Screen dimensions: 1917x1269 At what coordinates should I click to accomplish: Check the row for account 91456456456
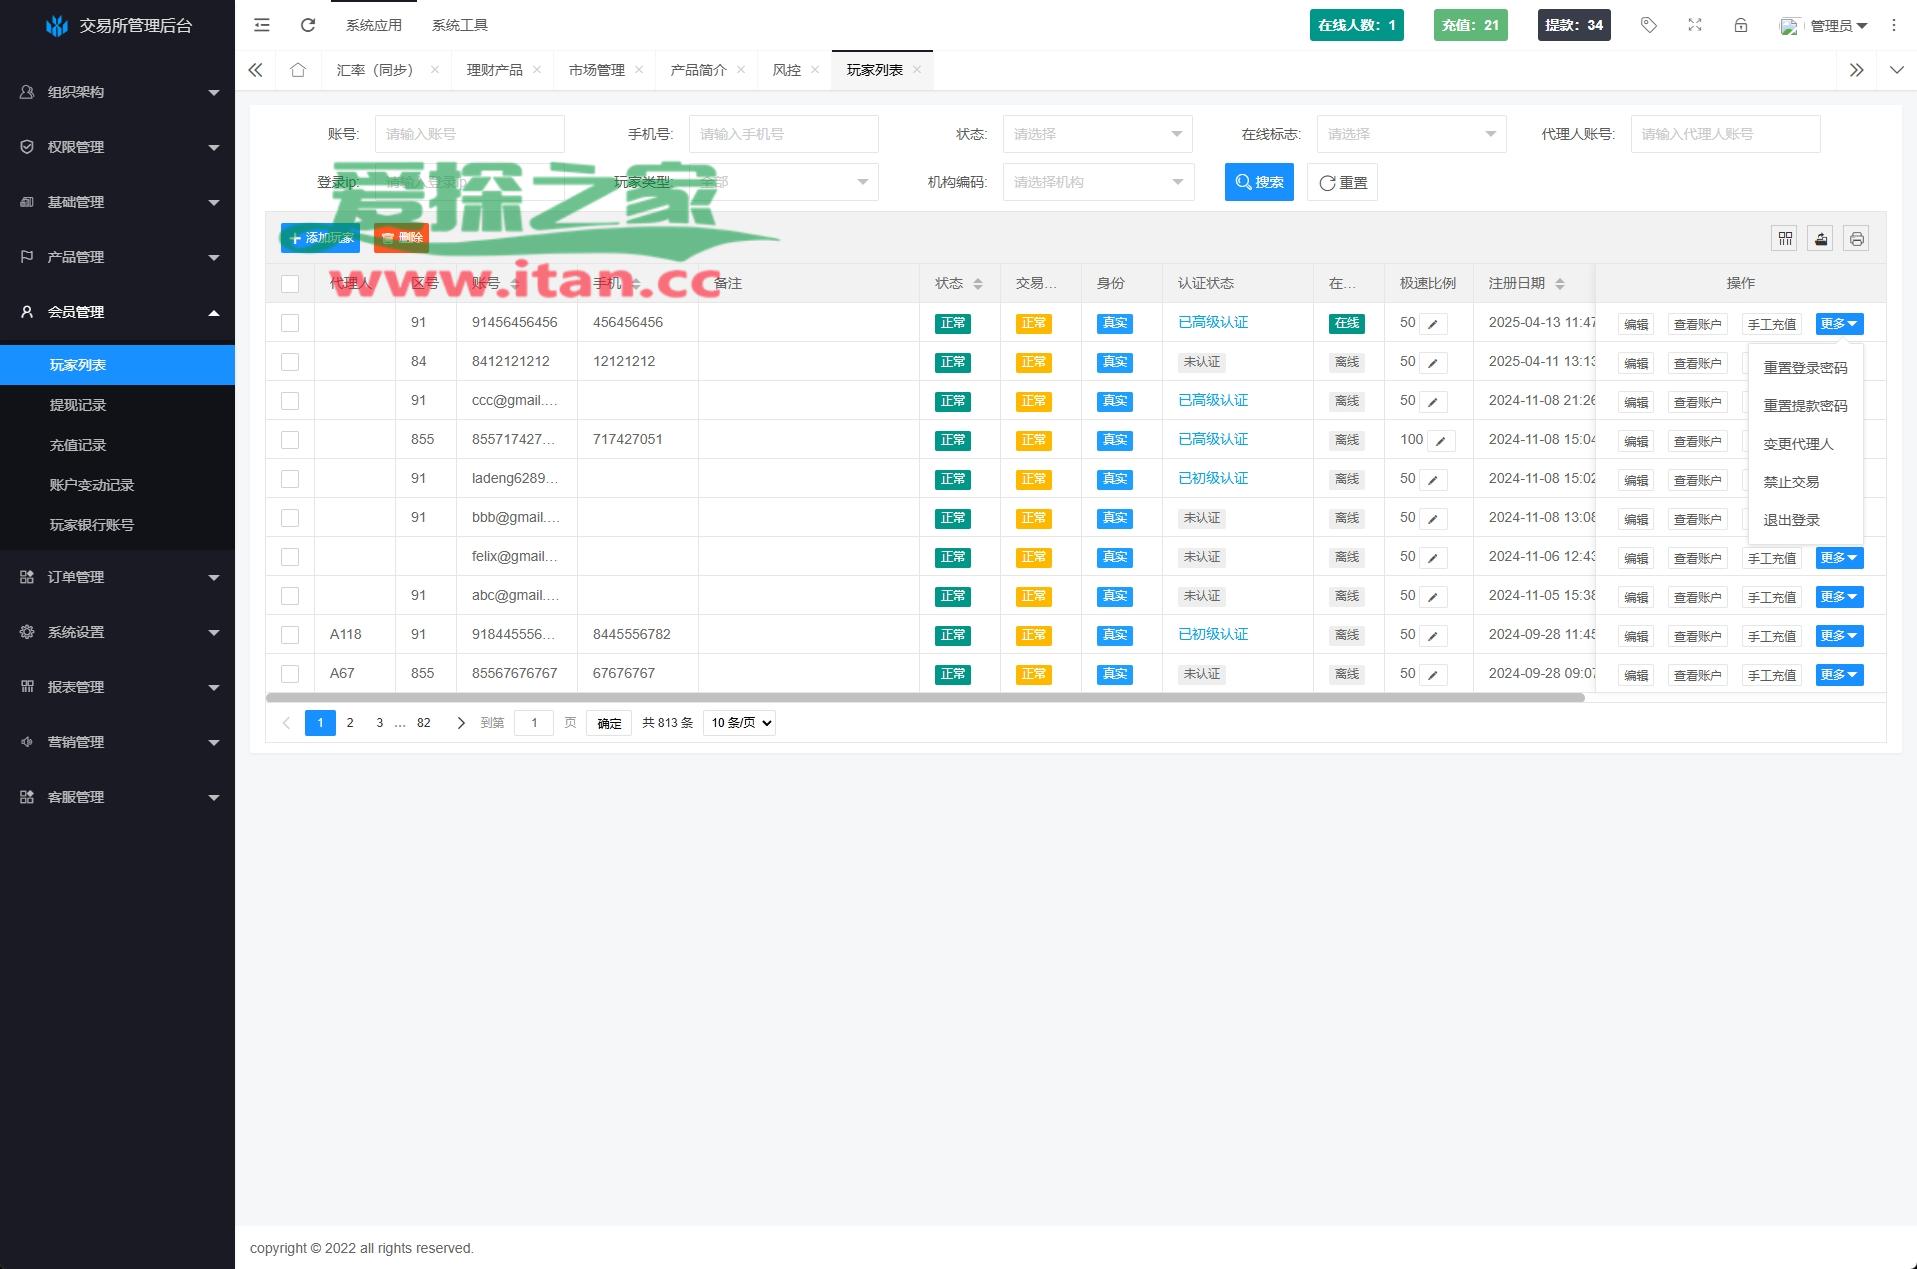[290, 323]
